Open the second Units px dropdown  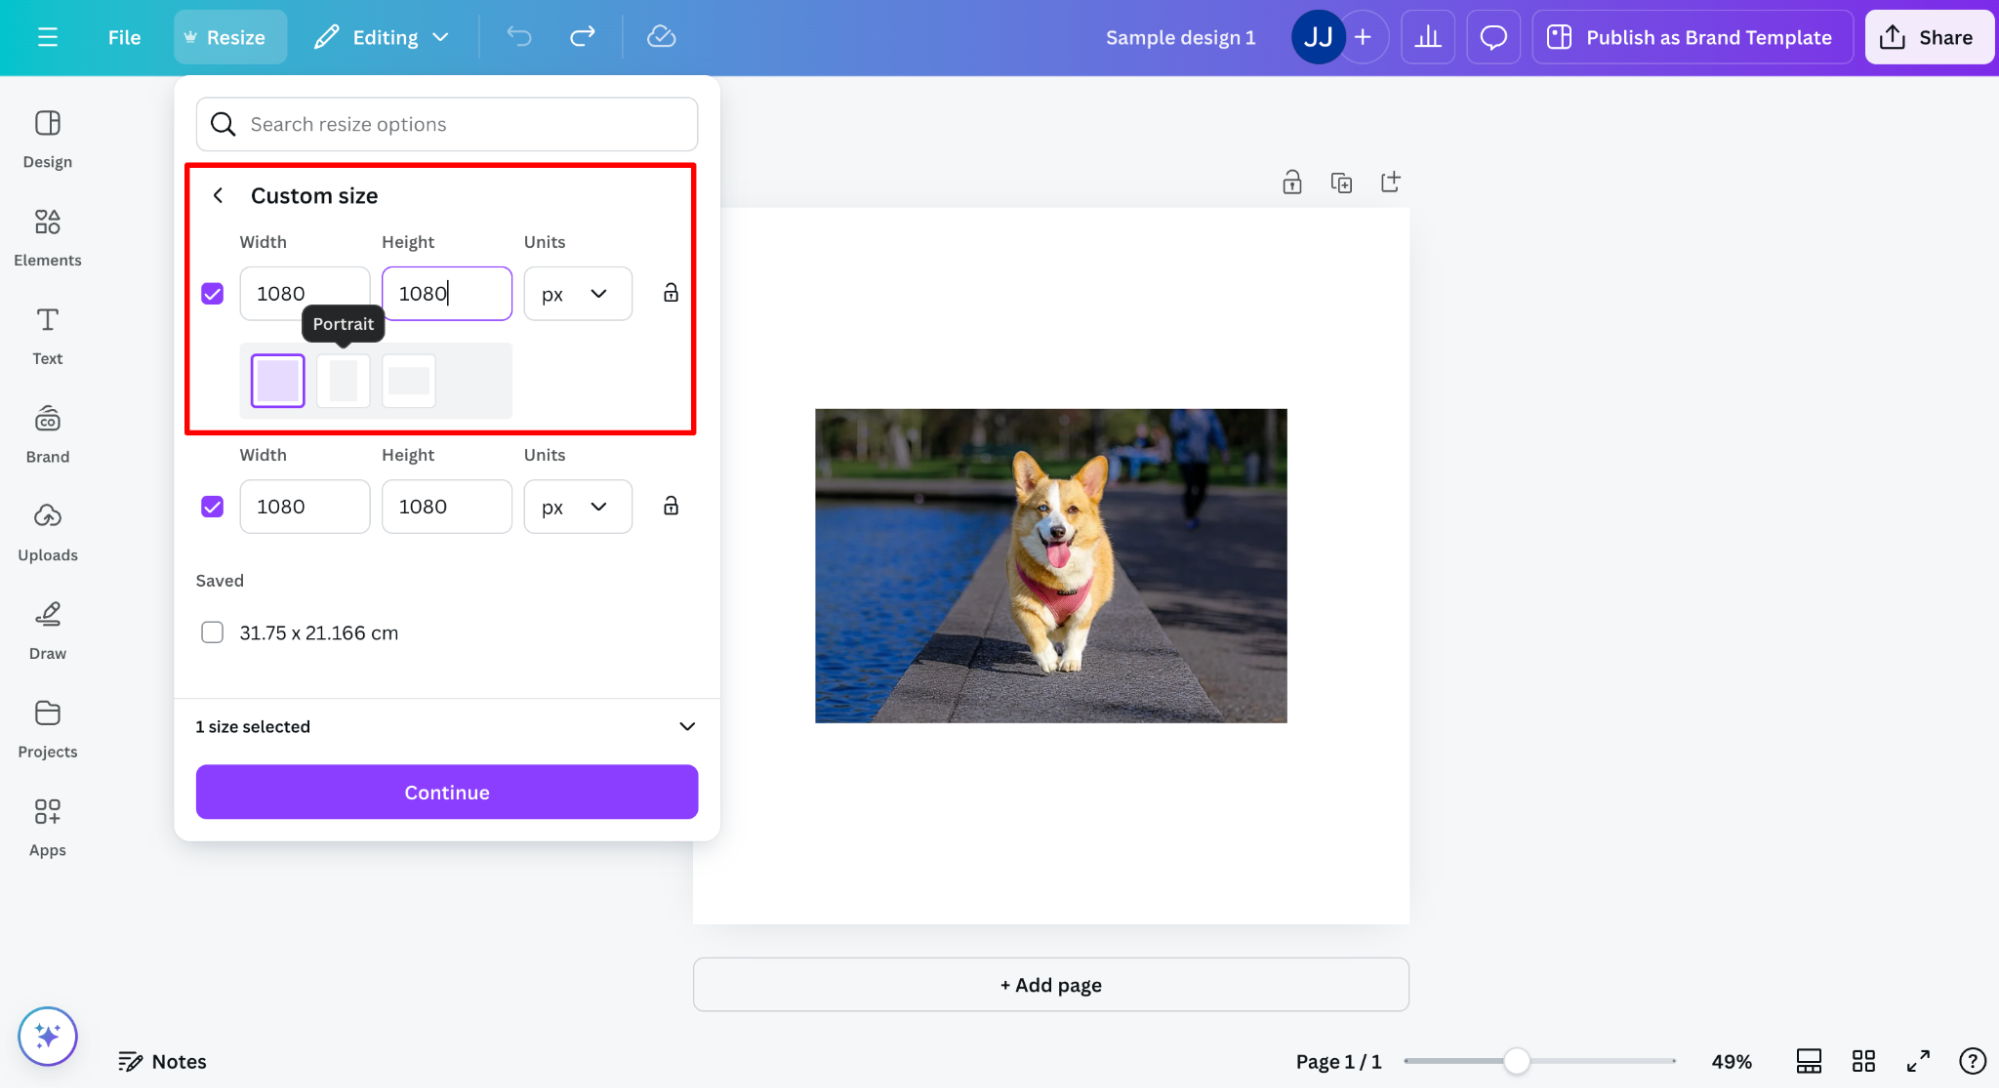pos(578,507)
